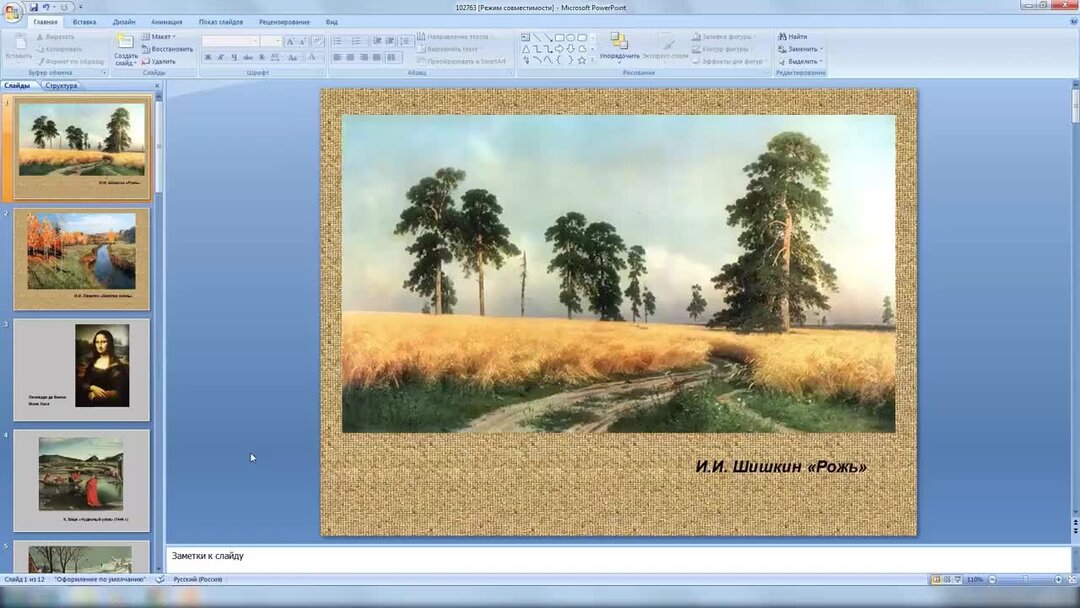Open the font name combo box

tap(231, 41)
